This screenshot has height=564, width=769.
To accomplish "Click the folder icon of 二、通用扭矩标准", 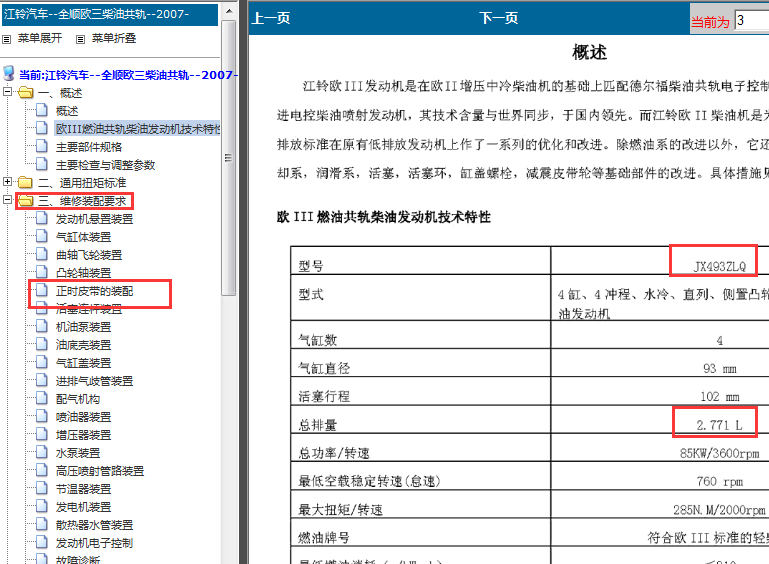I will (x=26, y=183).
